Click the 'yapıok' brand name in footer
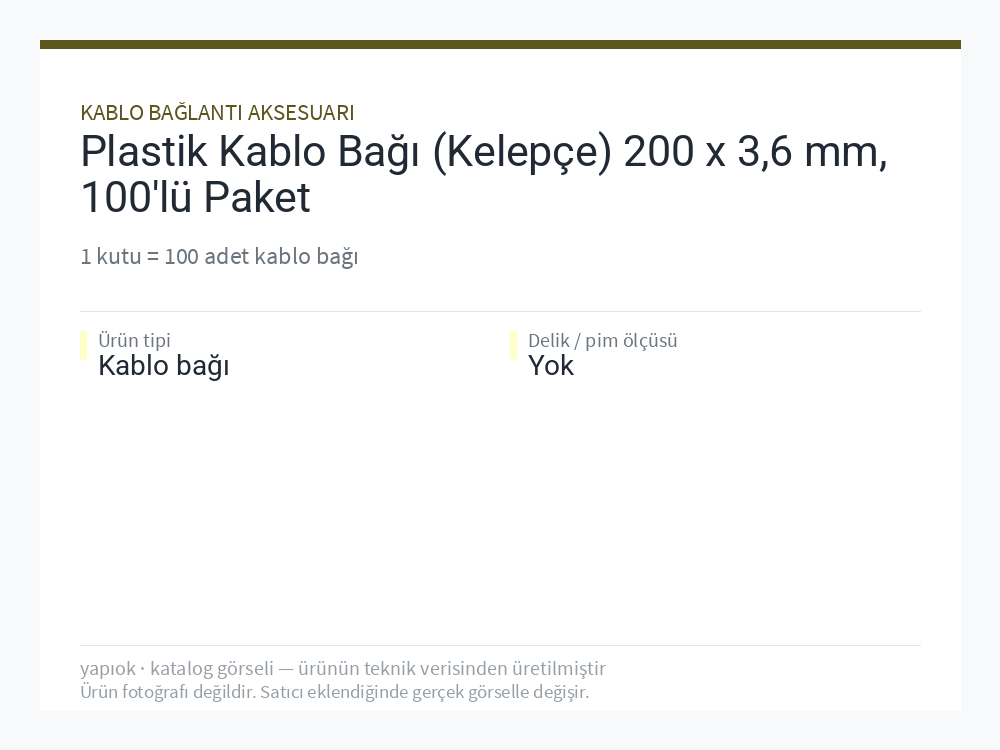 coord(108,668)
